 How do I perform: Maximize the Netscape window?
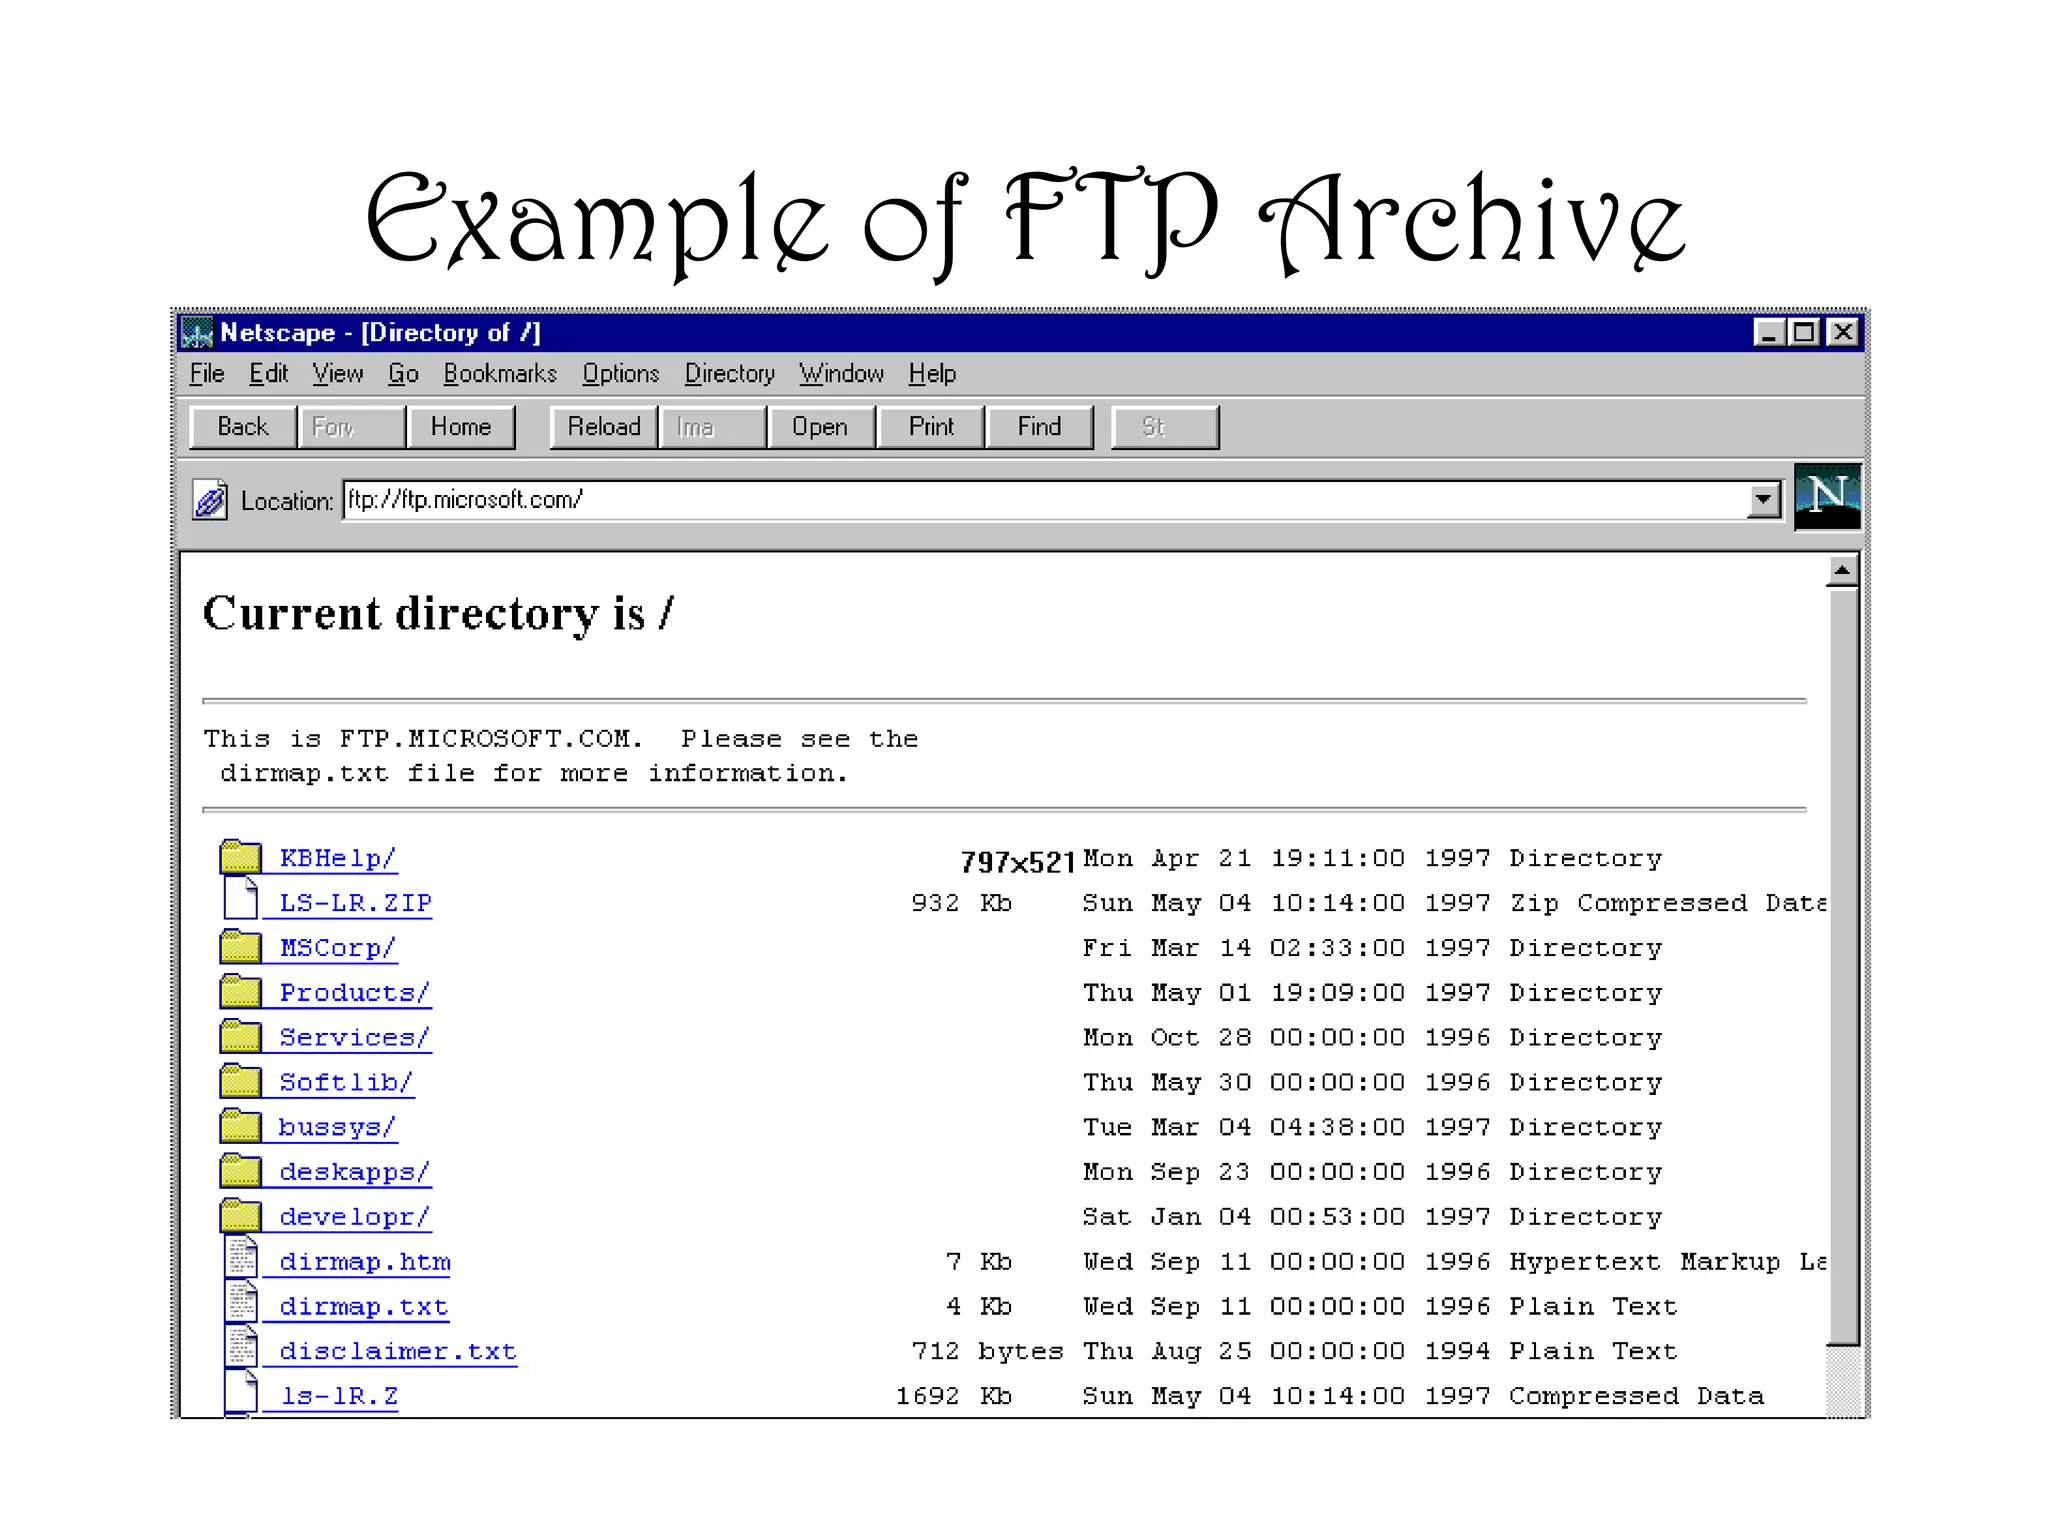[1804, 332]
